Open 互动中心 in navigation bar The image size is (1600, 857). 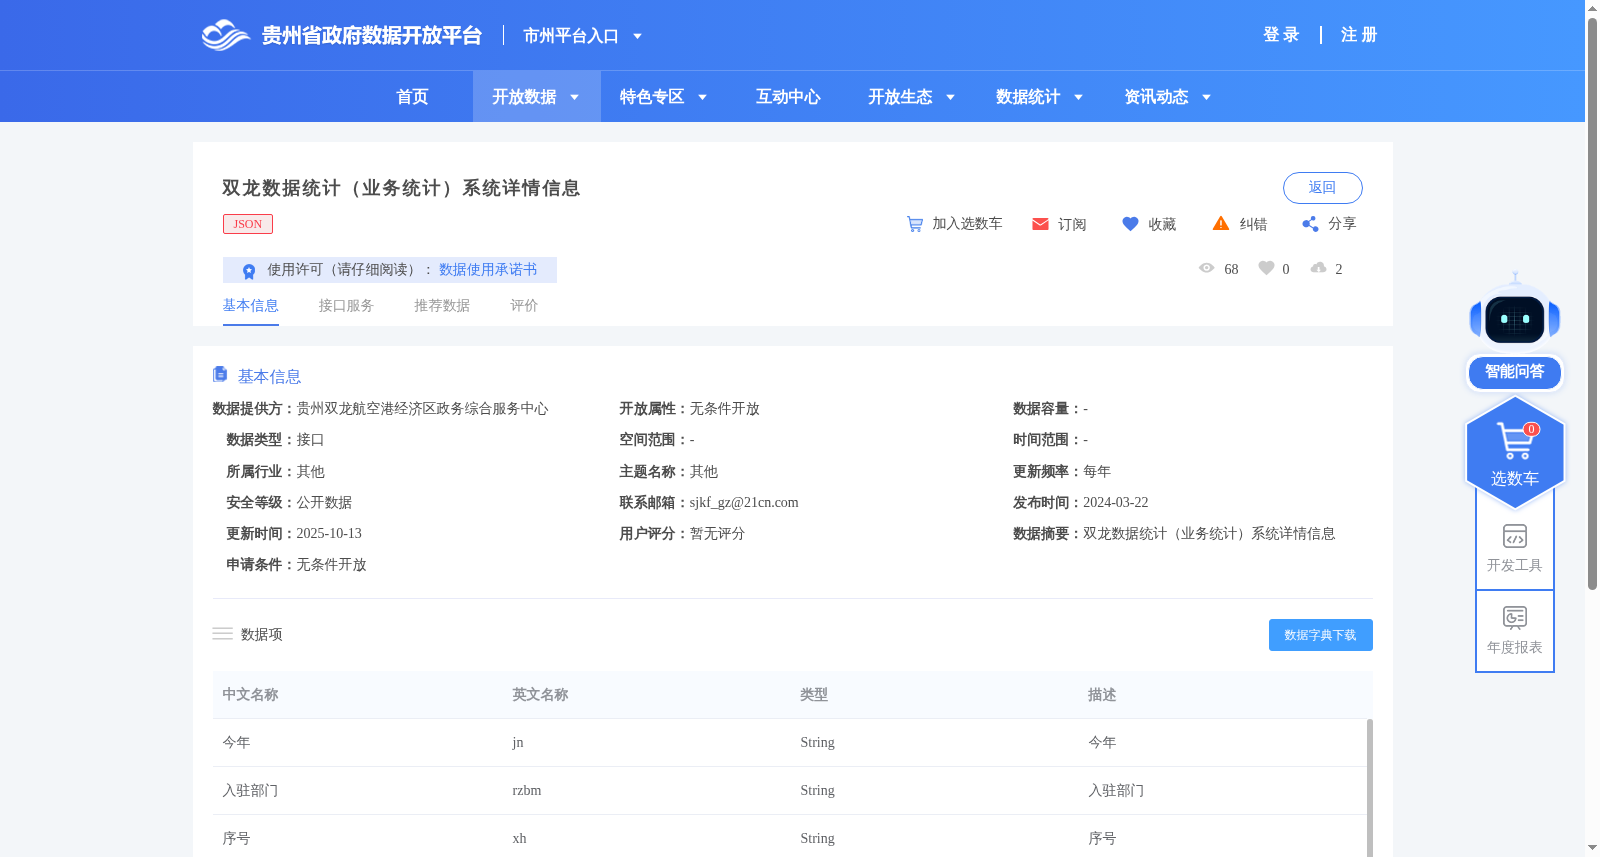tap(788, 97)
